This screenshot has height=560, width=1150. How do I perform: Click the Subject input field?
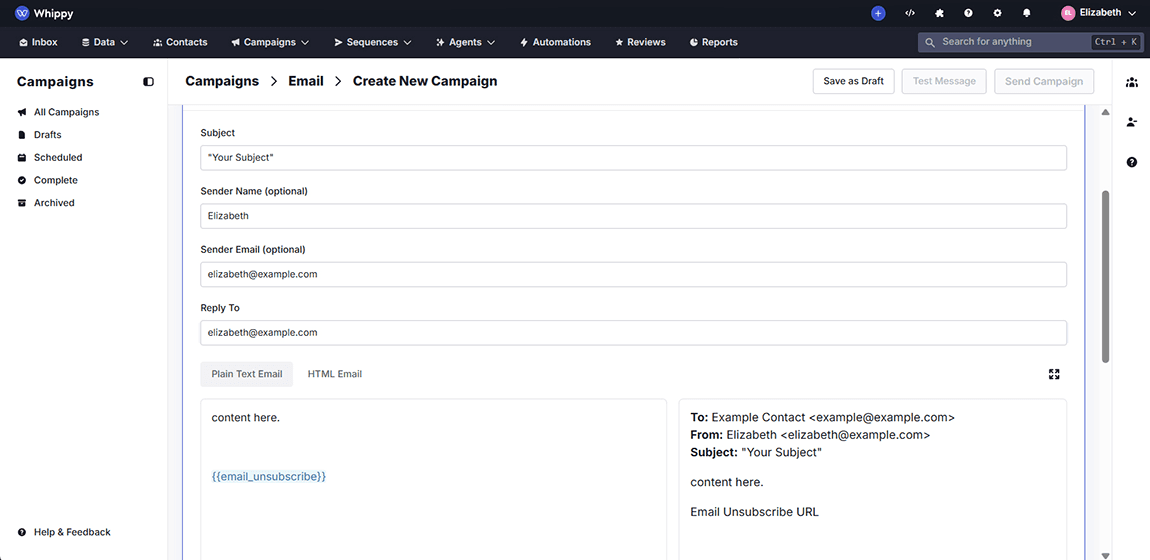(x=634, y=158)
